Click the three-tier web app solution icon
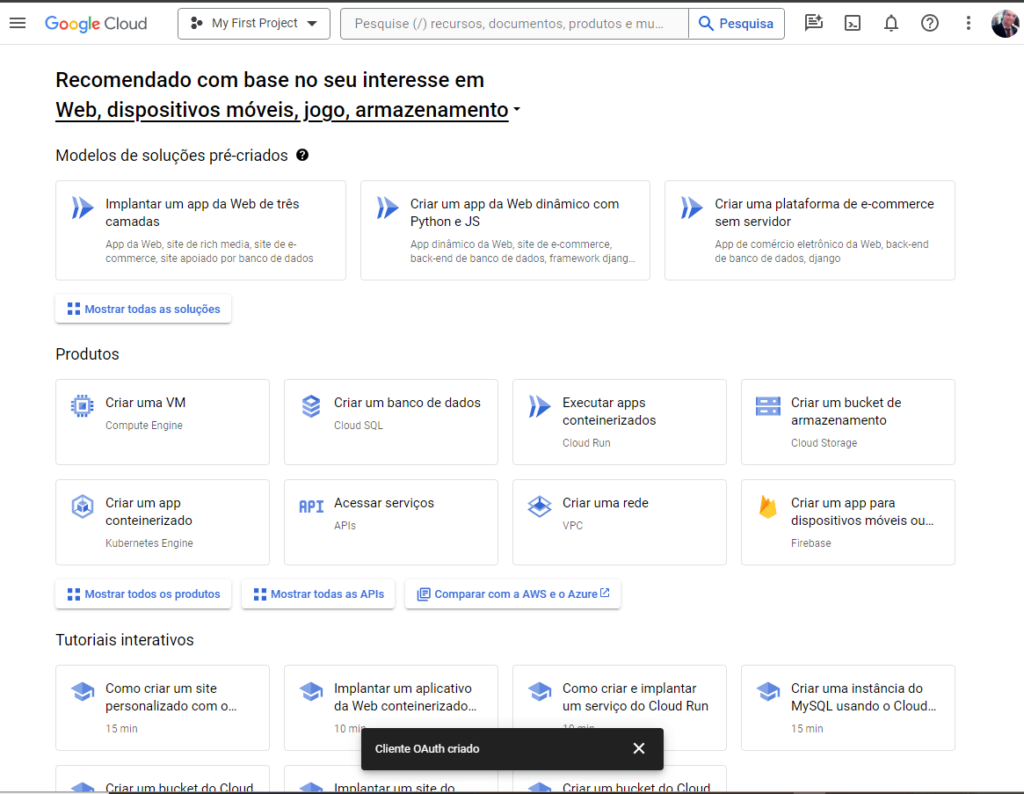 click(x=82, y=208)
